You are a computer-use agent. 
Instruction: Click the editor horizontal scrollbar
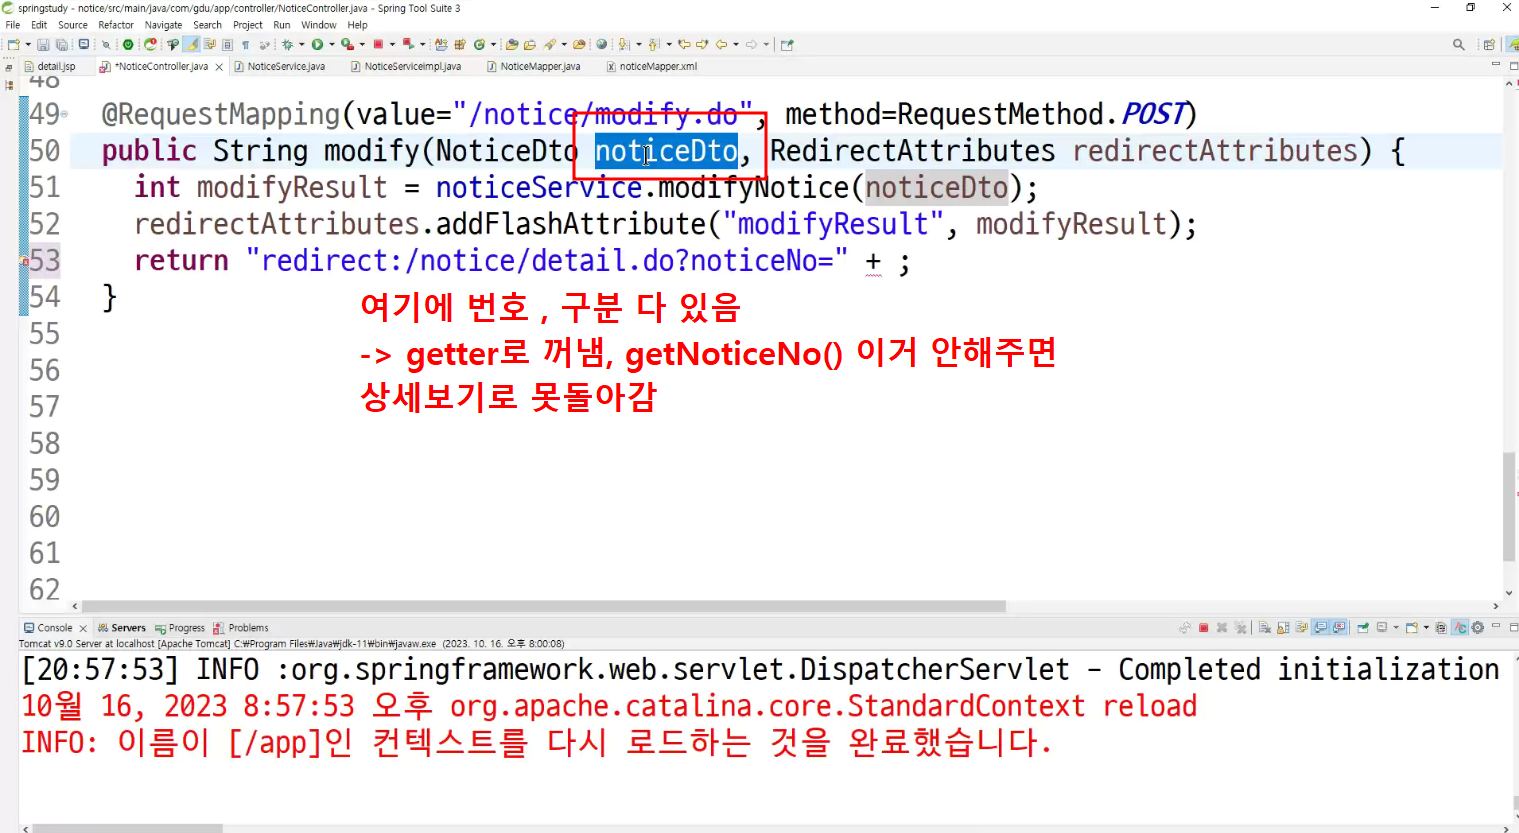click(543, 606)
